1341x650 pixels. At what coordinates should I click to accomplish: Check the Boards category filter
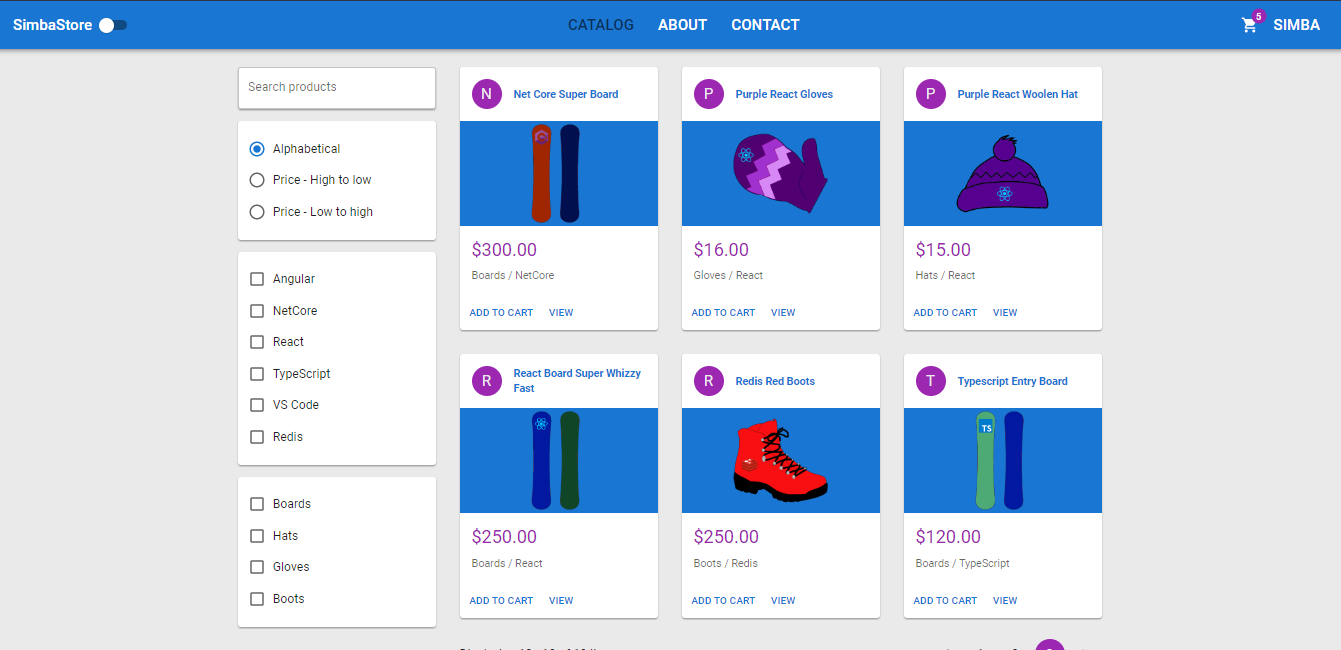[x=257, y=504]
